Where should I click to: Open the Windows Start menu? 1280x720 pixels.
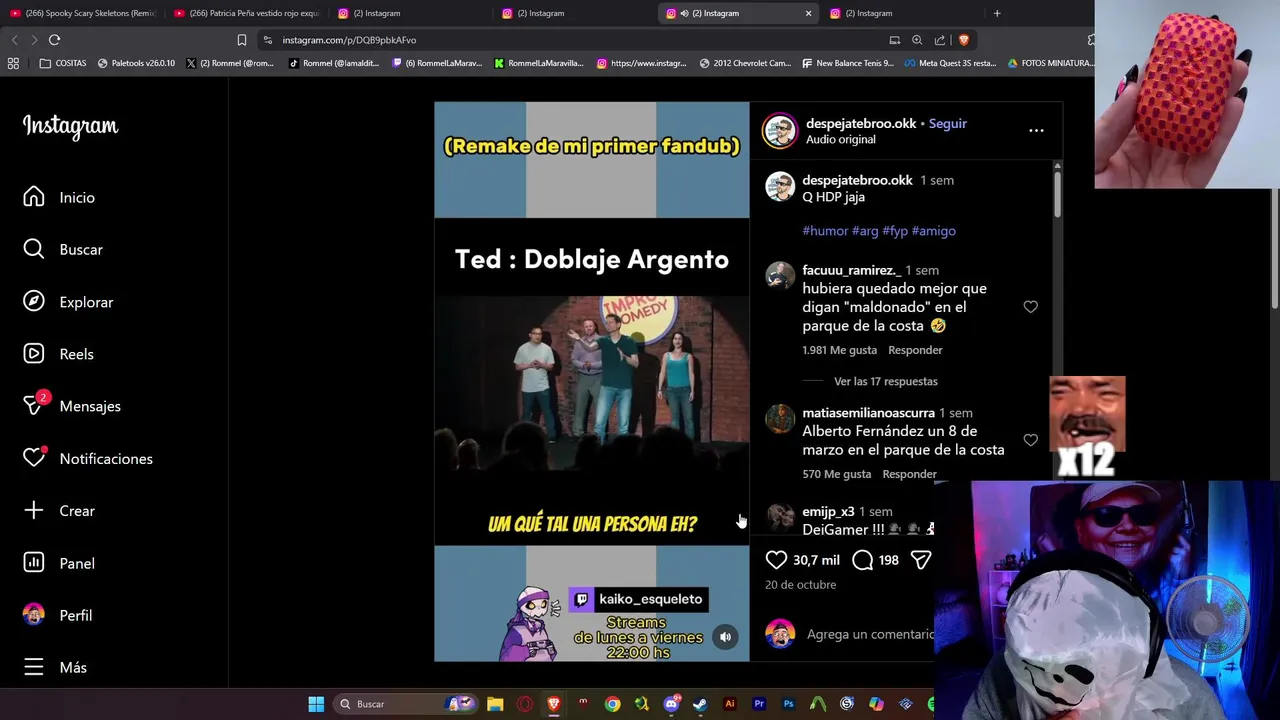click(x=316, y=704)
